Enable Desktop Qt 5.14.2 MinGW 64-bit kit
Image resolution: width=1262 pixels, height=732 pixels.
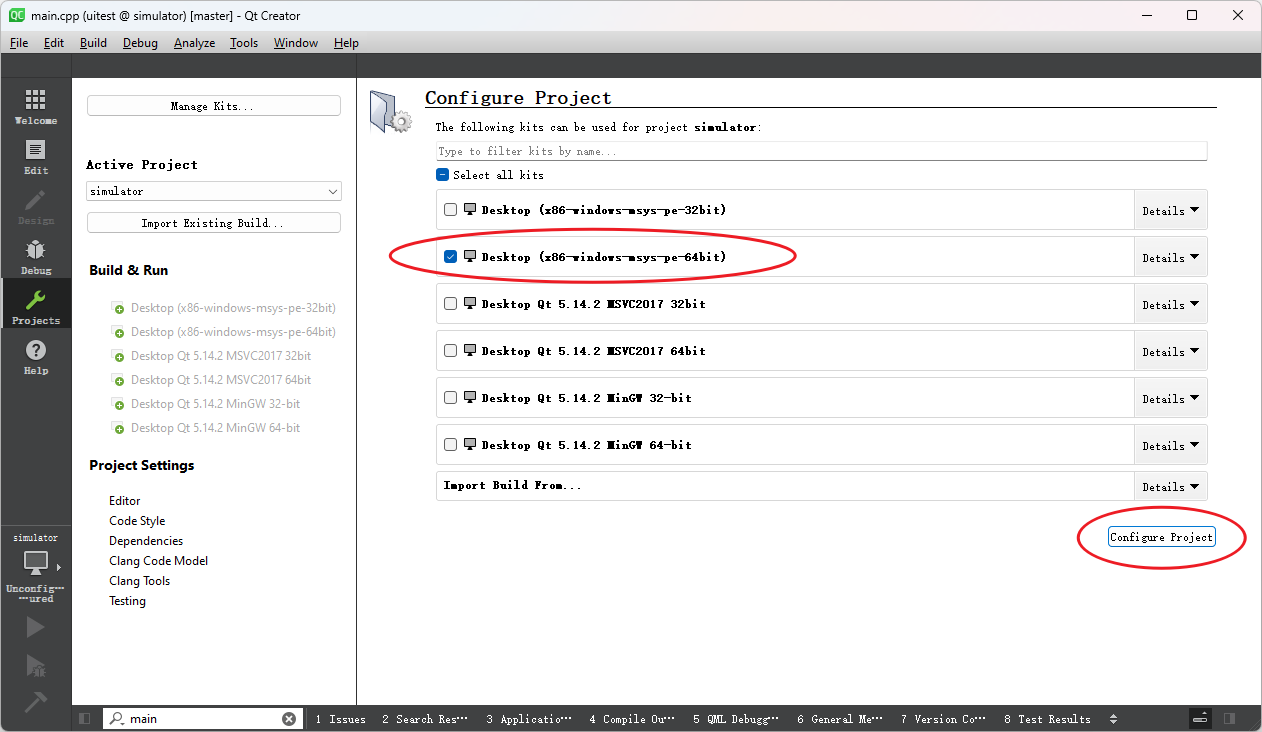[450, 445]
